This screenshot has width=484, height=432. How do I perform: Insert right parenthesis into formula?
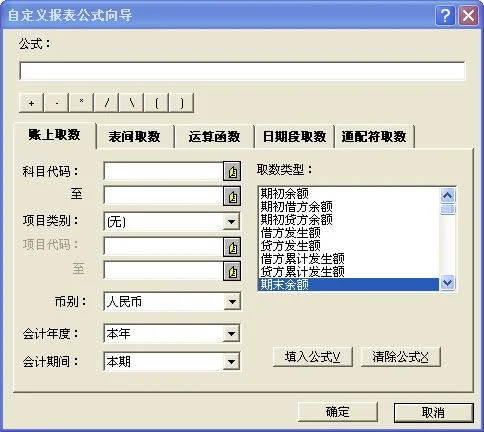[182, 103]
